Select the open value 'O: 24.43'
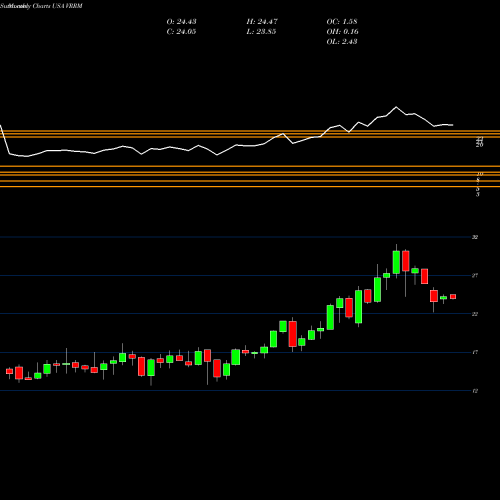 coord(181,22)
